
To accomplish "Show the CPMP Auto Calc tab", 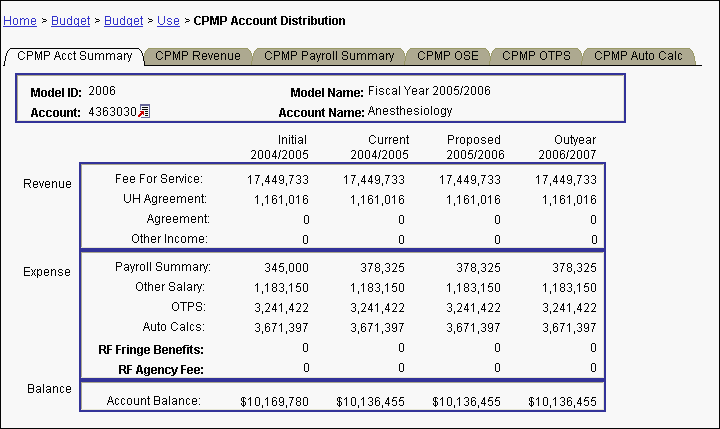I will coord(638,56).
